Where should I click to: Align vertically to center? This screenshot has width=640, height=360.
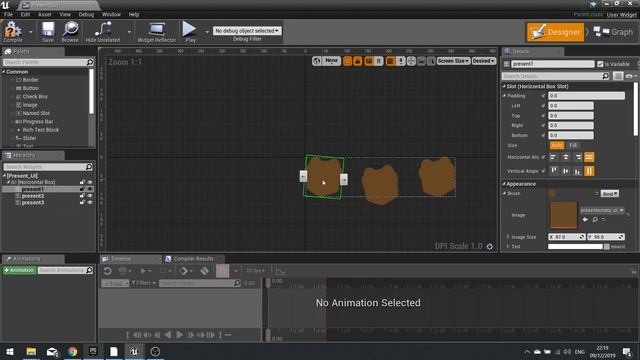(x=566, y=171)
